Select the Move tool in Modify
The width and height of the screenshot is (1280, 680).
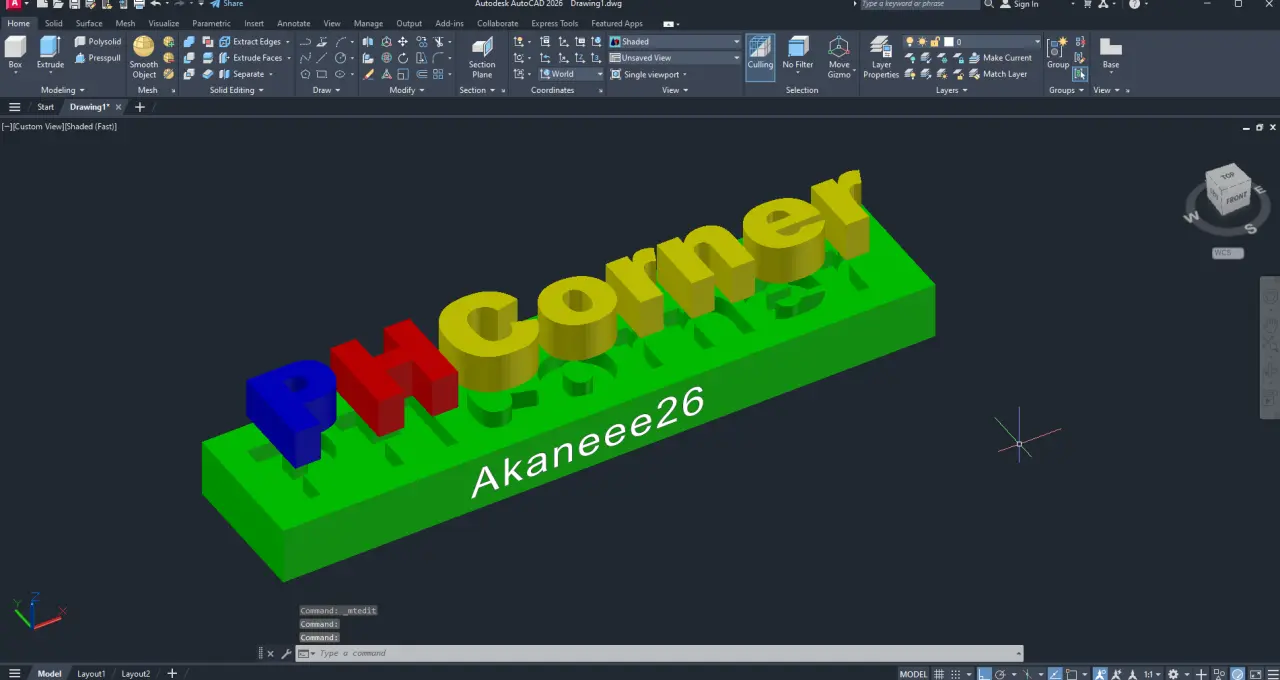(x=403, y=42)
